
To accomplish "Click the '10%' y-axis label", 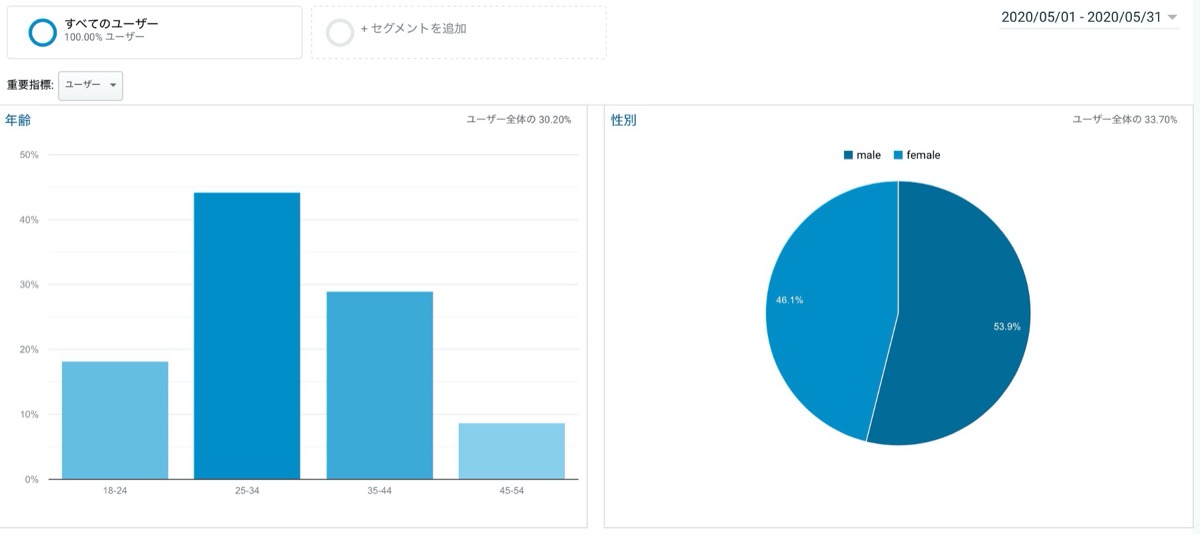I will tap(29, 415).
